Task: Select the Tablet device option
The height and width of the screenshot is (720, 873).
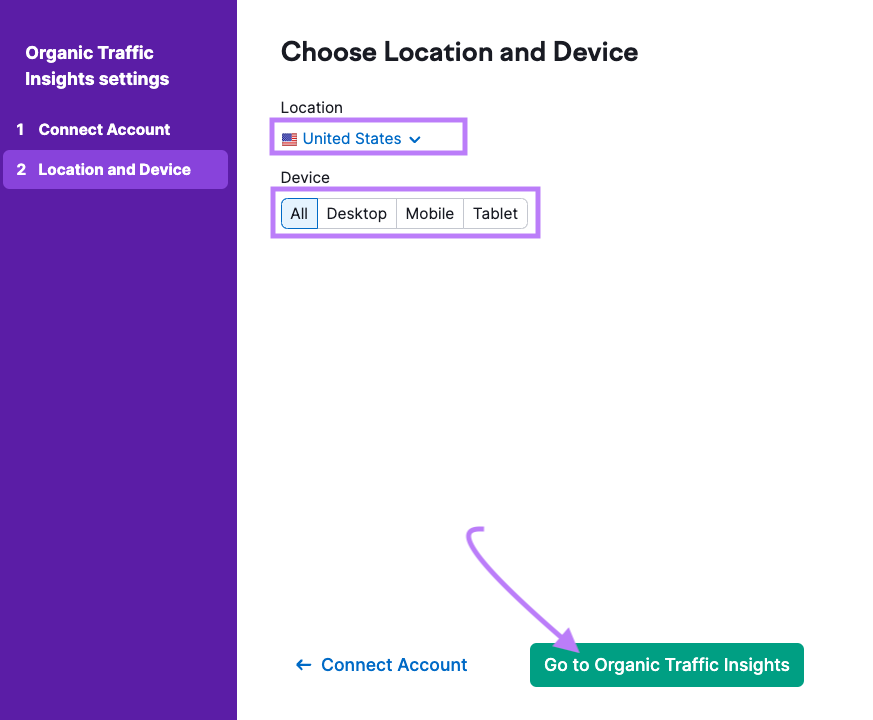Action: point(495,213)
